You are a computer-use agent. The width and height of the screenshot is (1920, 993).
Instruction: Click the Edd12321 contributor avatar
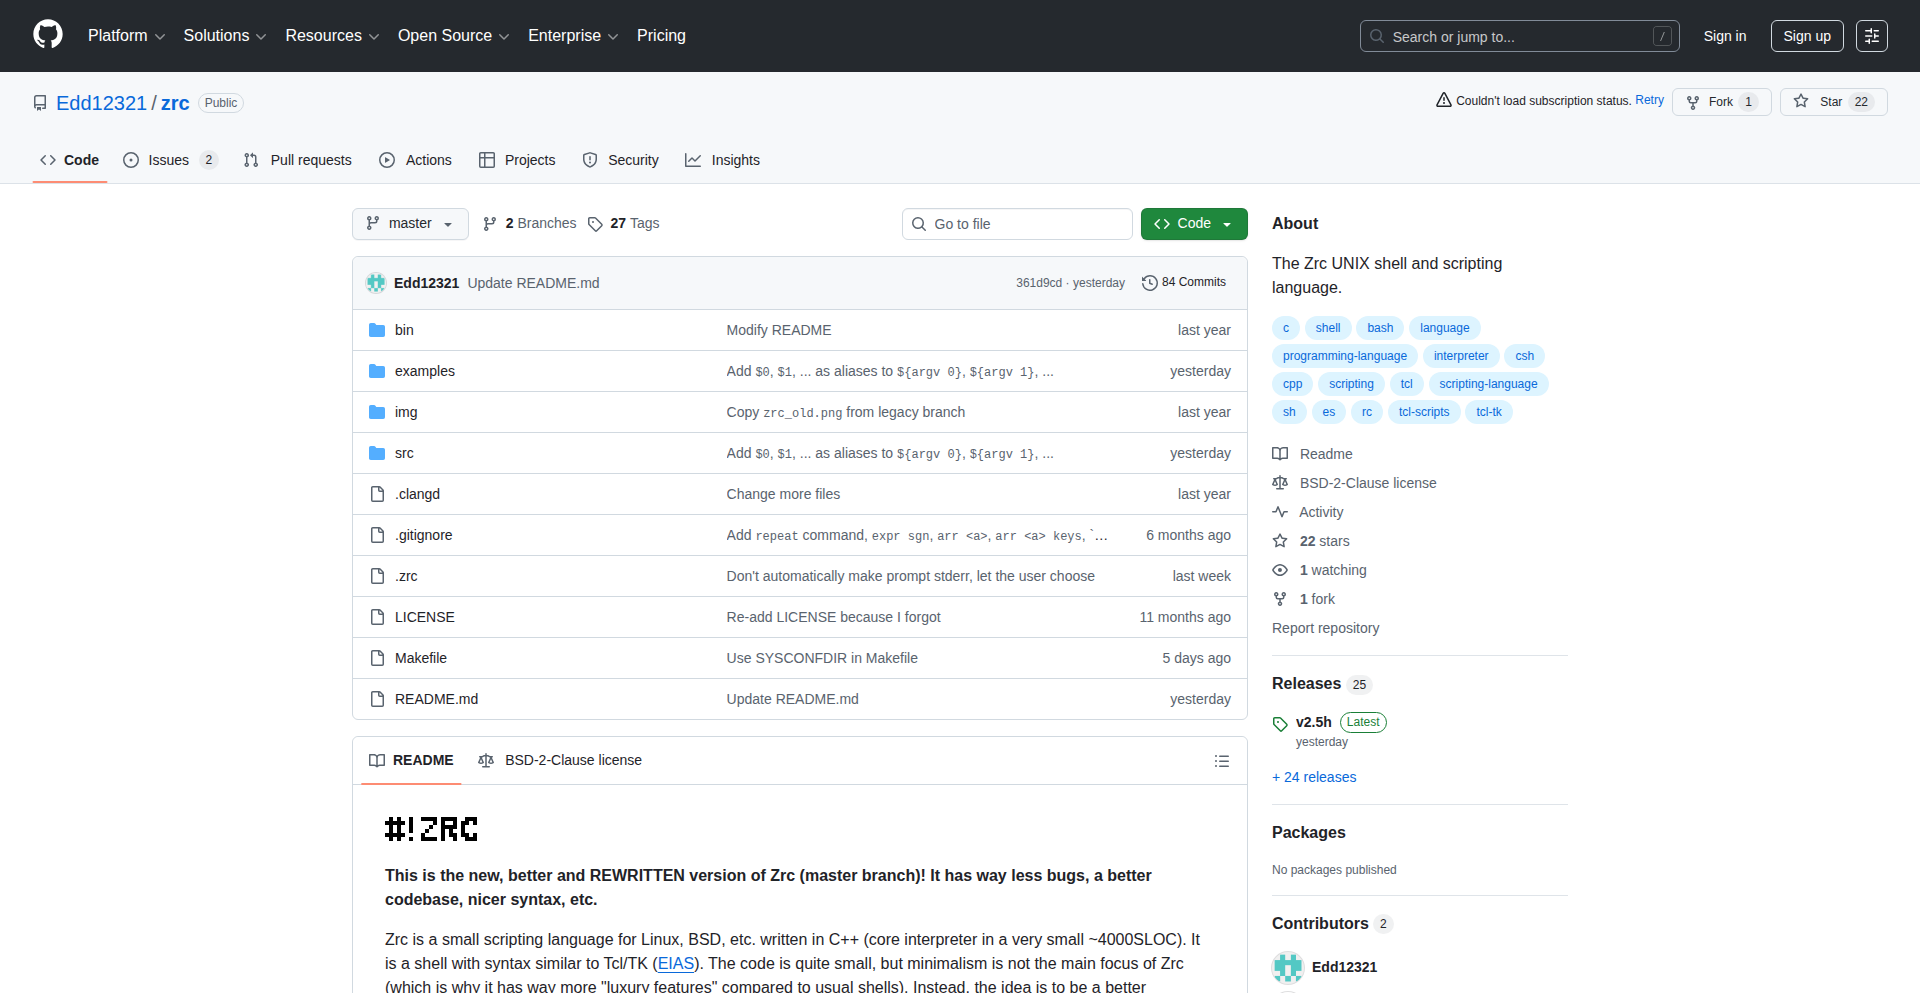(x=1288, y=967)
